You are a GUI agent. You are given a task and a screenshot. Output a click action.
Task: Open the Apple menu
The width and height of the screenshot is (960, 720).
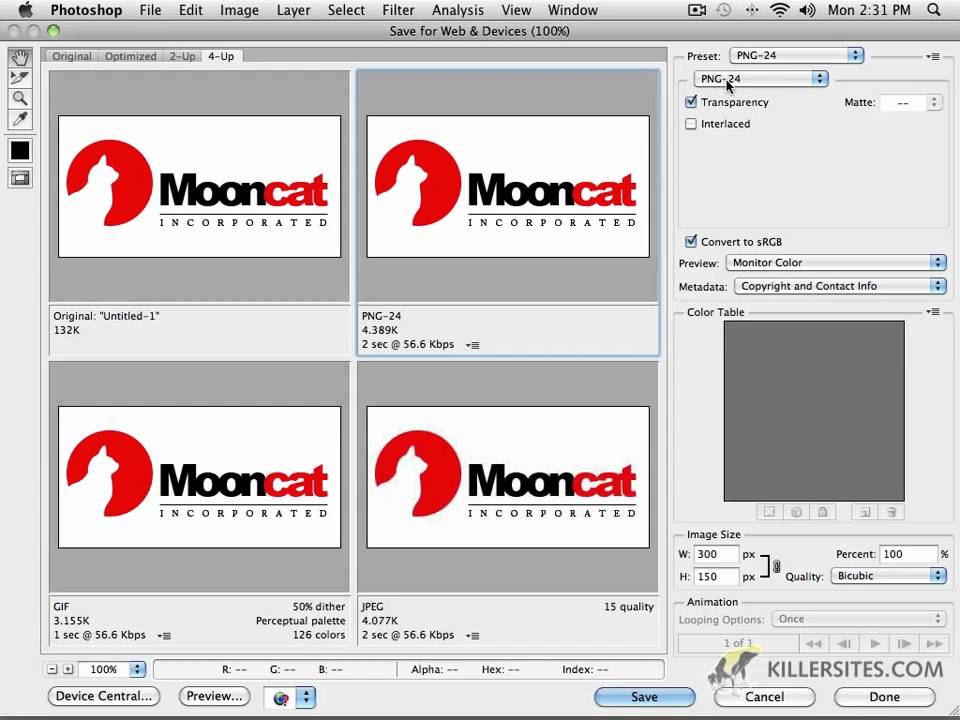(24, 10)
